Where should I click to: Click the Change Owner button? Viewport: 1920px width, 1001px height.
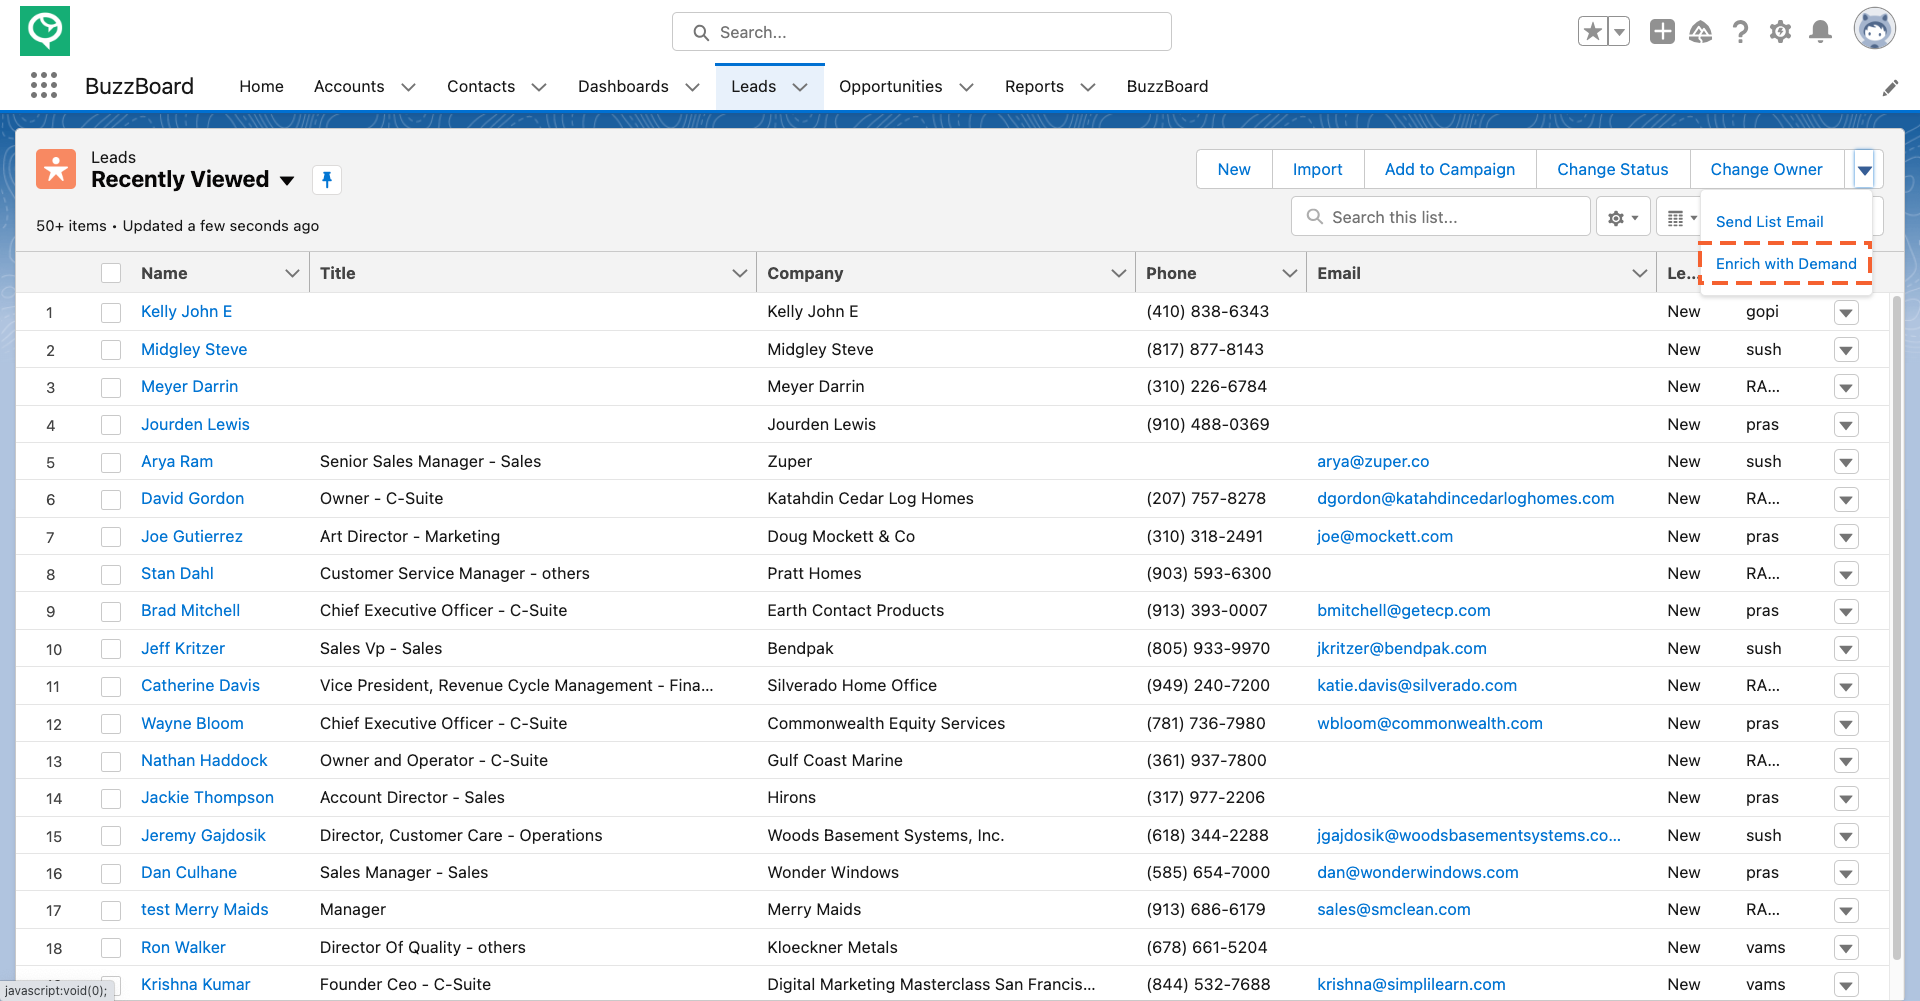(x=1766, y=169)
